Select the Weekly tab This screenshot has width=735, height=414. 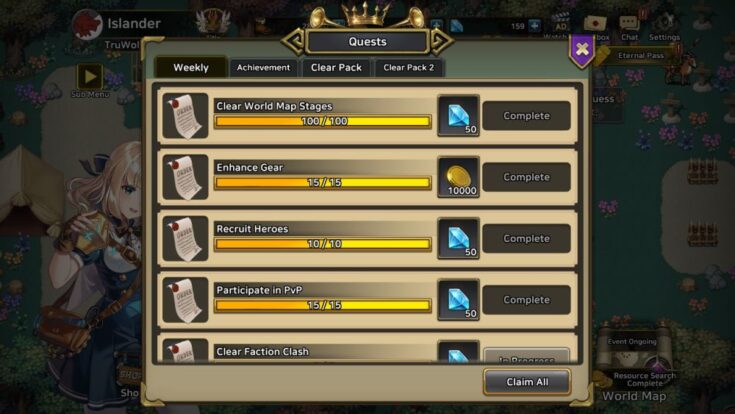[x=191, y=68]
